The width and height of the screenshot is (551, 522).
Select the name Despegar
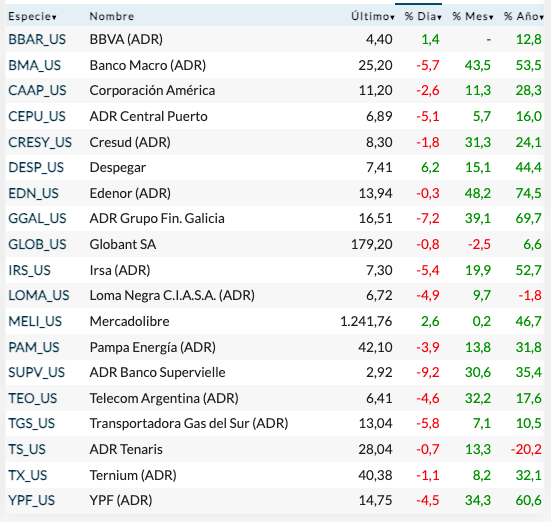pyautogui.click(x=117, y=167)
